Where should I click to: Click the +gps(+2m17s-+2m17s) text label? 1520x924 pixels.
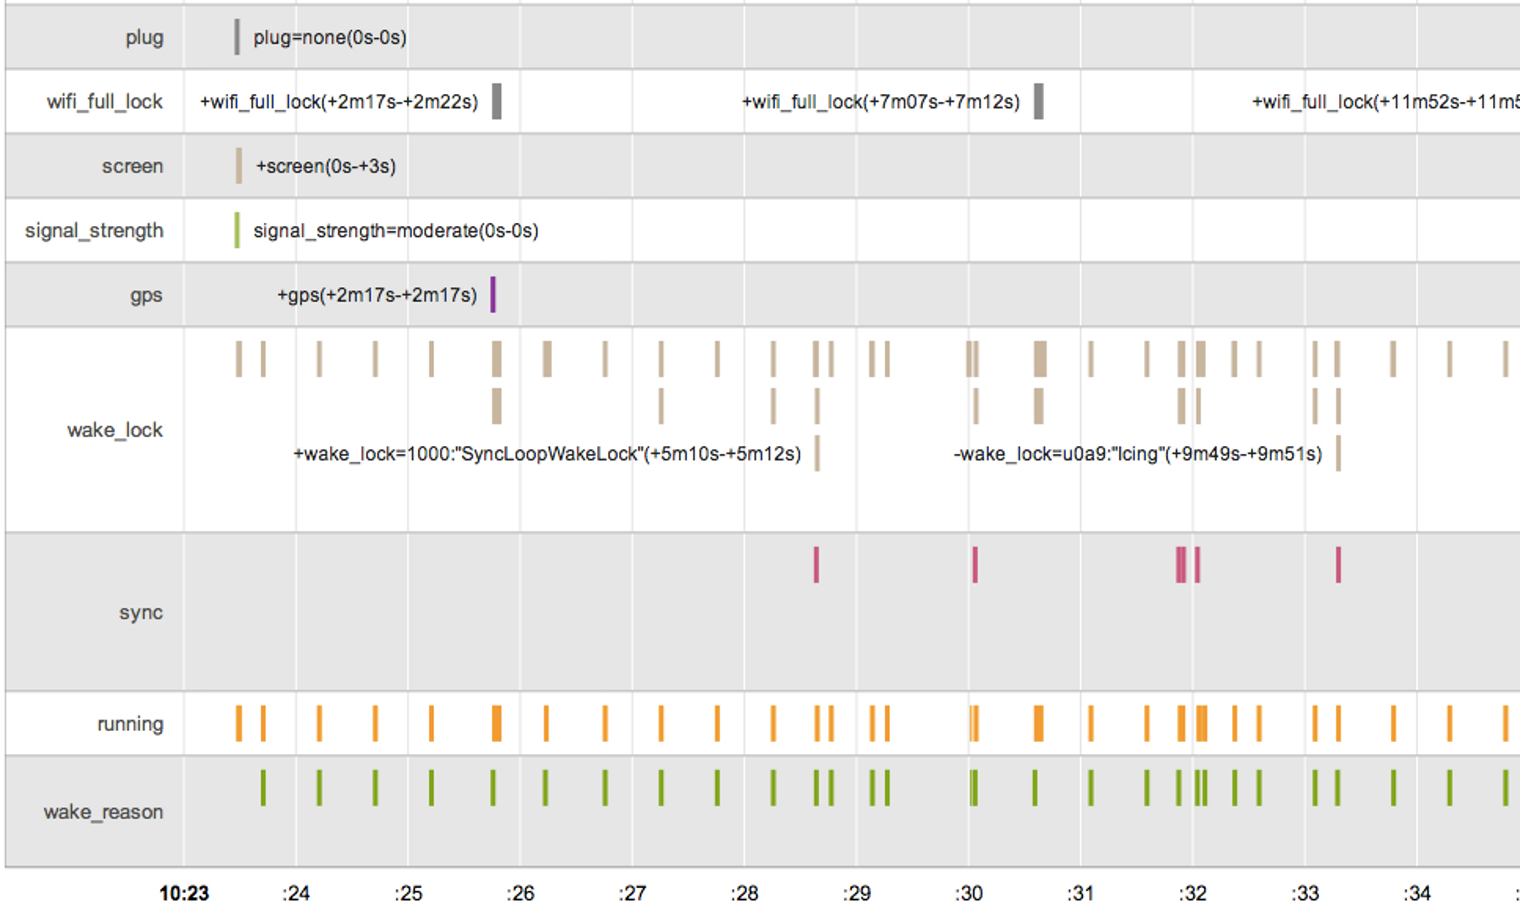click(x=377, y=295)
